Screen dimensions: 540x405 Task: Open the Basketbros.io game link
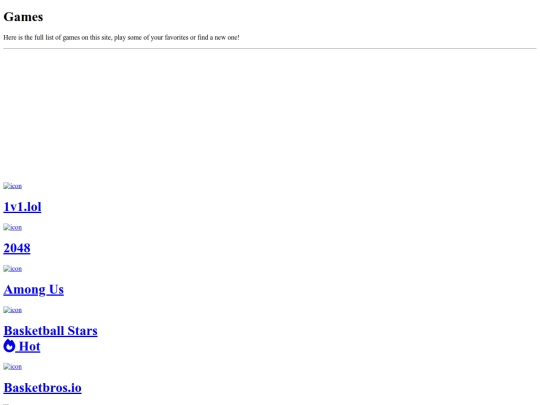point(43,387)
